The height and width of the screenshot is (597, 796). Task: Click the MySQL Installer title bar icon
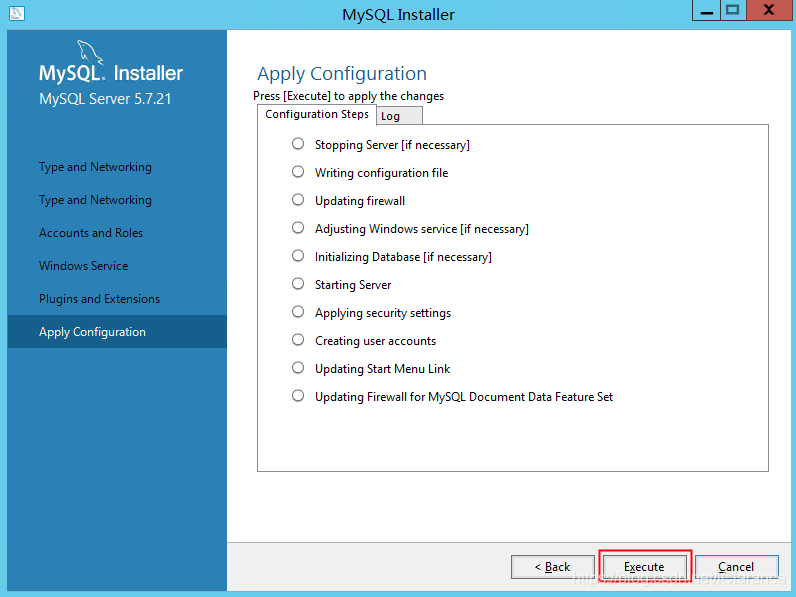17,13
